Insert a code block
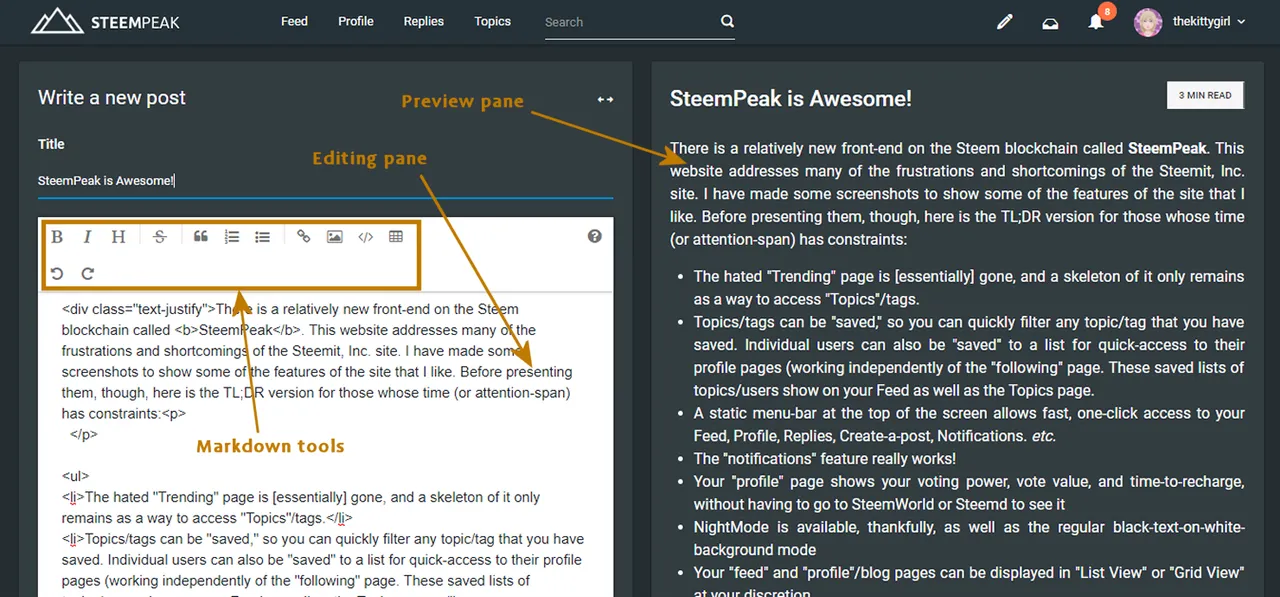Viewport: 1280px width, 597px height. click(x=365, y=237)
